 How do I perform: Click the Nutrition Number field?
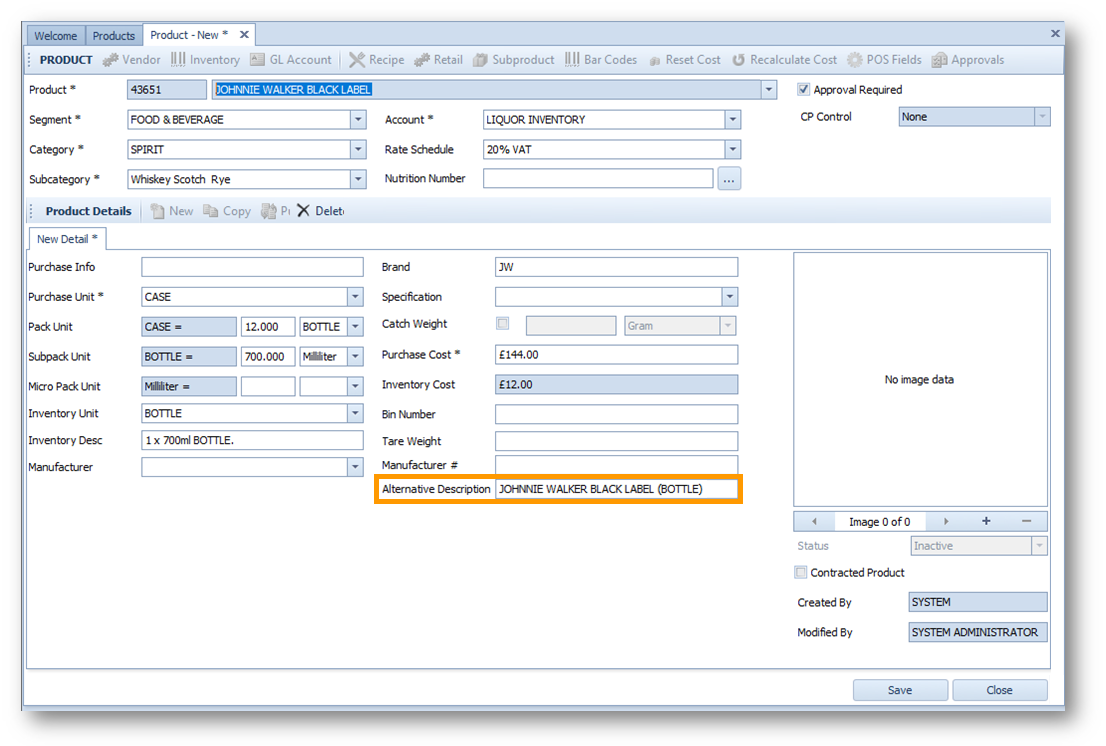(x=598, y=178)
